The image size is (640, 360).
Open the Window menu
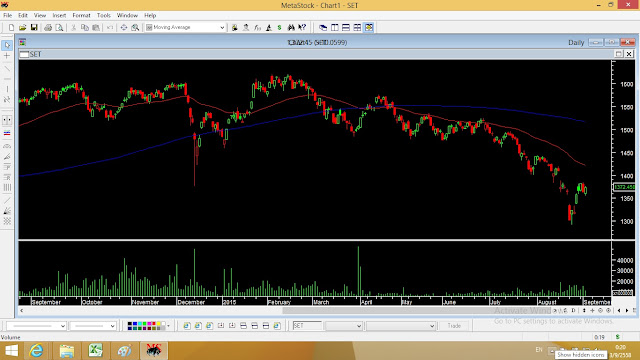[x=127, y=16]
